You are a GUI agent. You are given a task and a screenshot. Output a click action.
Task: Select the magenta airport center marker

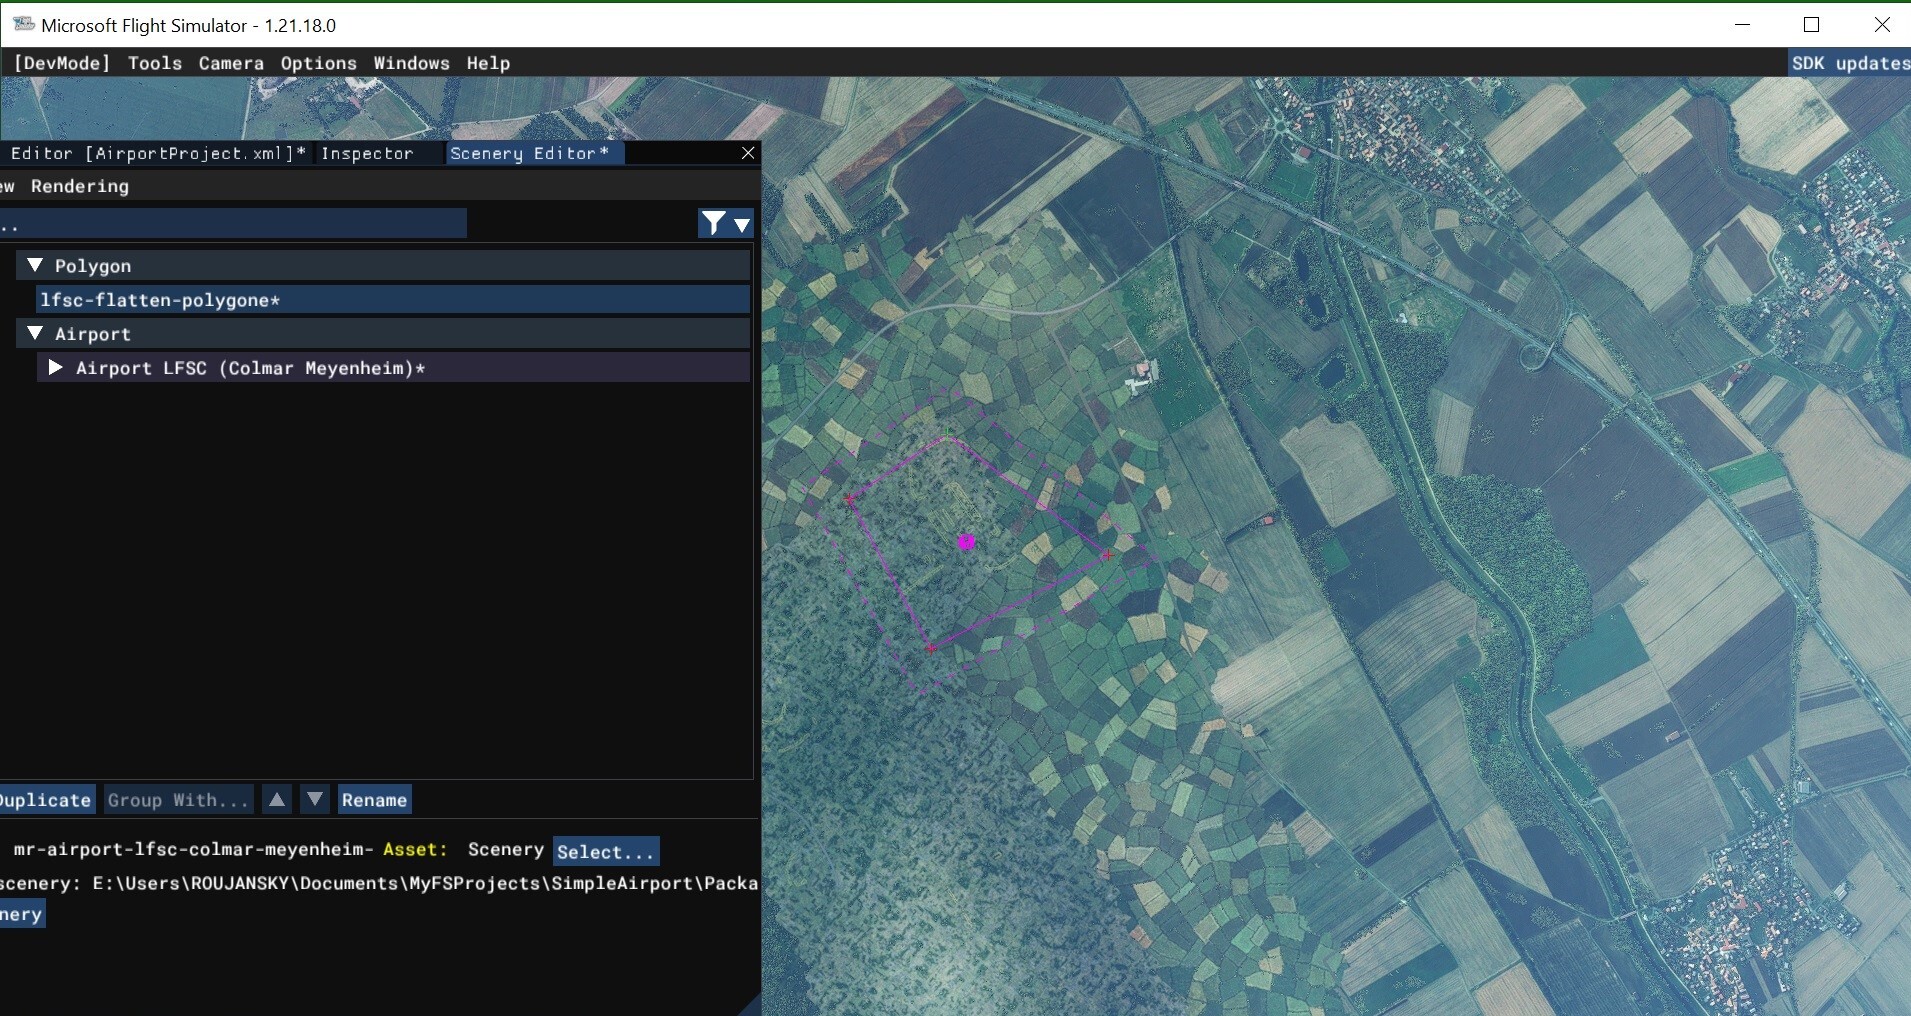point(966,542)
